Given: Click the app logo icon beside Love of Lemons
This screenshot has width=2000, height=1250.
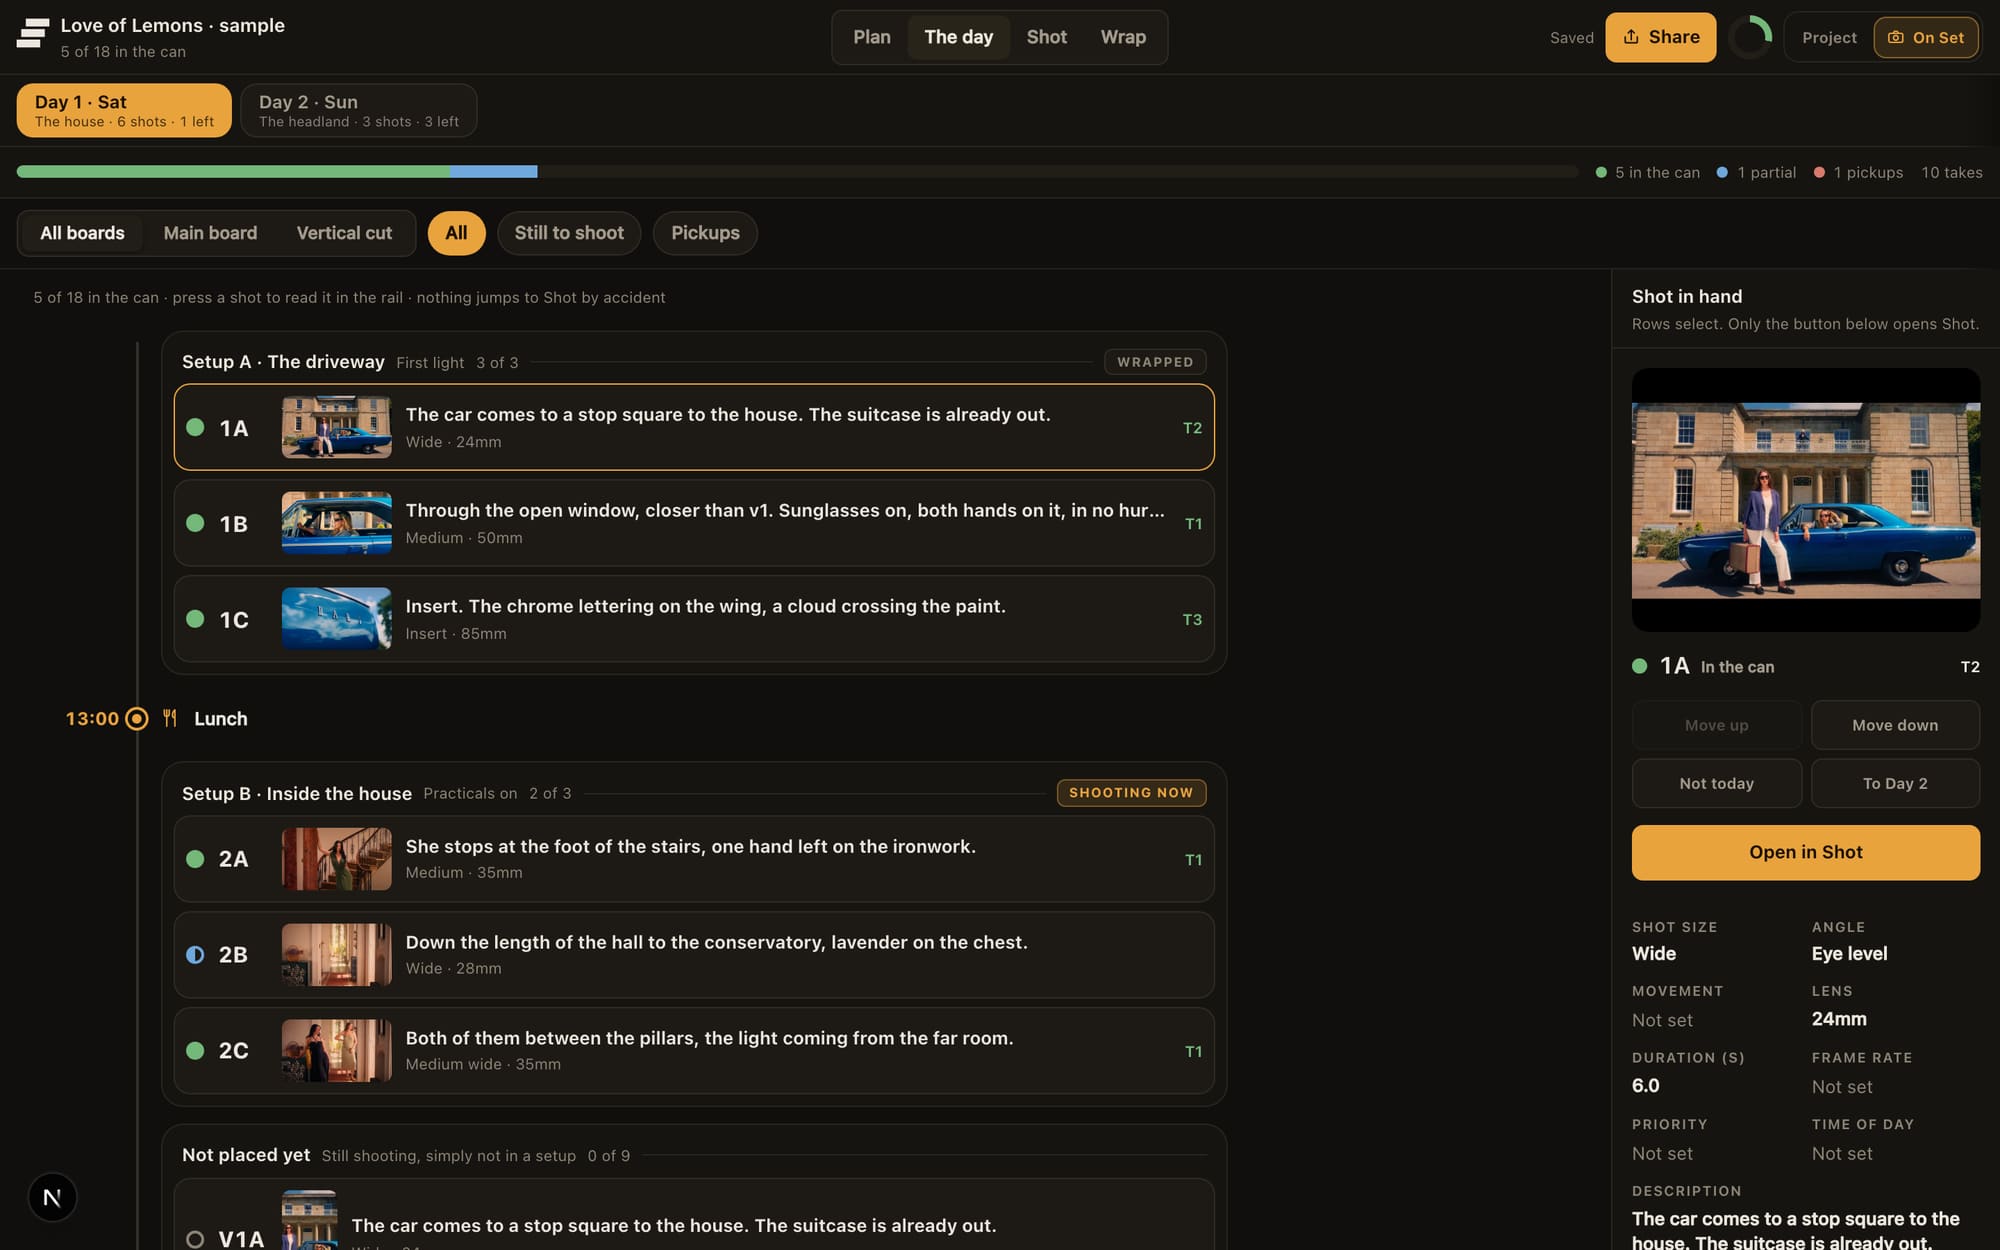Looking at the screenshot, I should click(33, 34).
